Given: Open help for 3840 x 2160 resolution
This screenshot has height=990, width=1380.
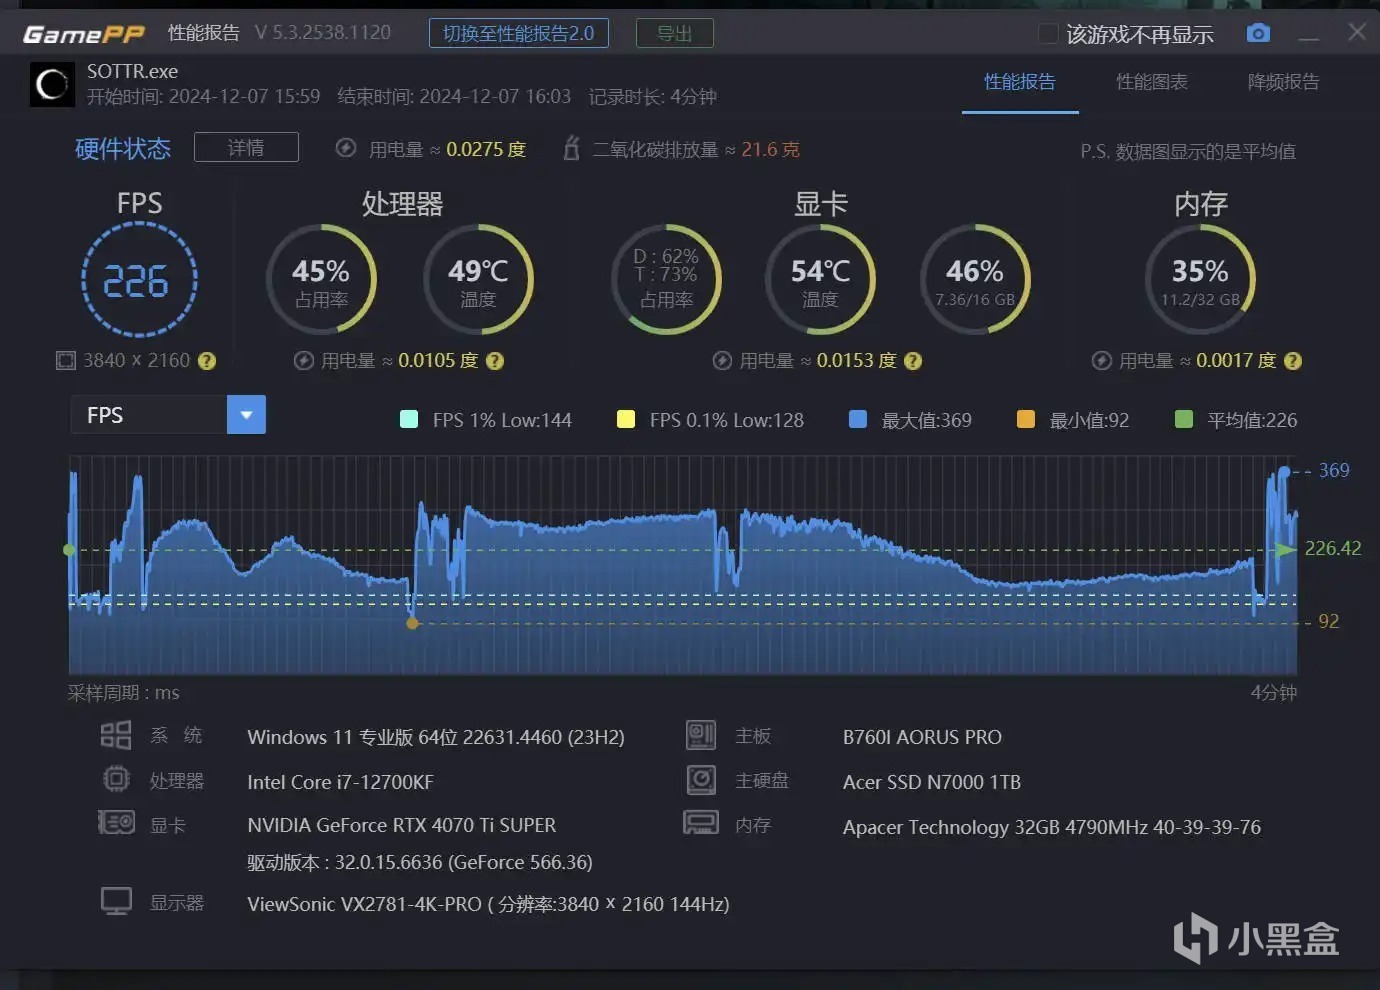Looking at the screenshot, I should [x=207, y=361].
